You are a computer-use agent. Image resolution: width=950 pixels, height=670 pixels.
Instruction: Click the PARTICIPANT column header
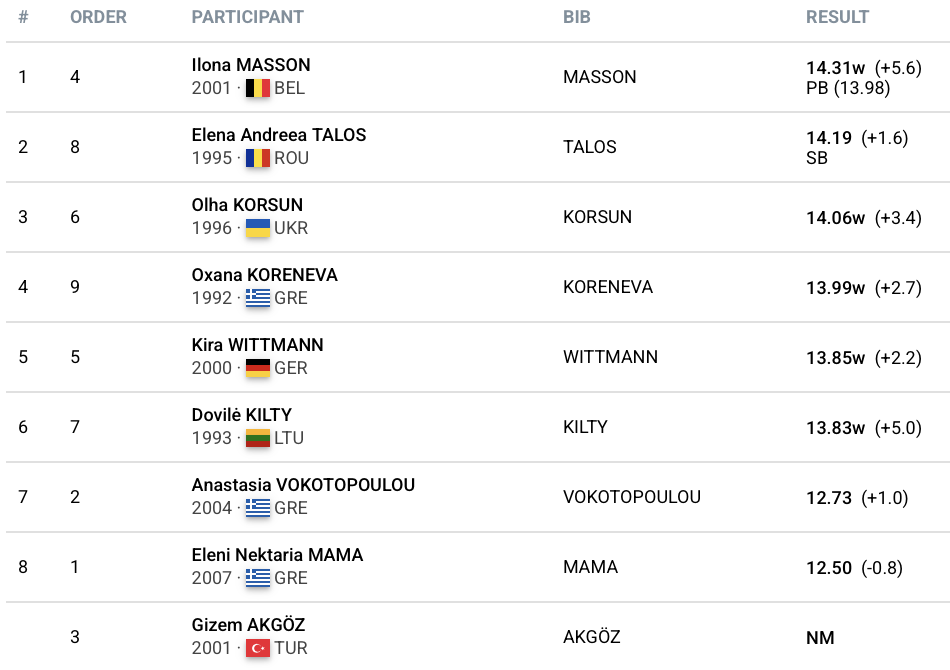[x=247, y=17]
